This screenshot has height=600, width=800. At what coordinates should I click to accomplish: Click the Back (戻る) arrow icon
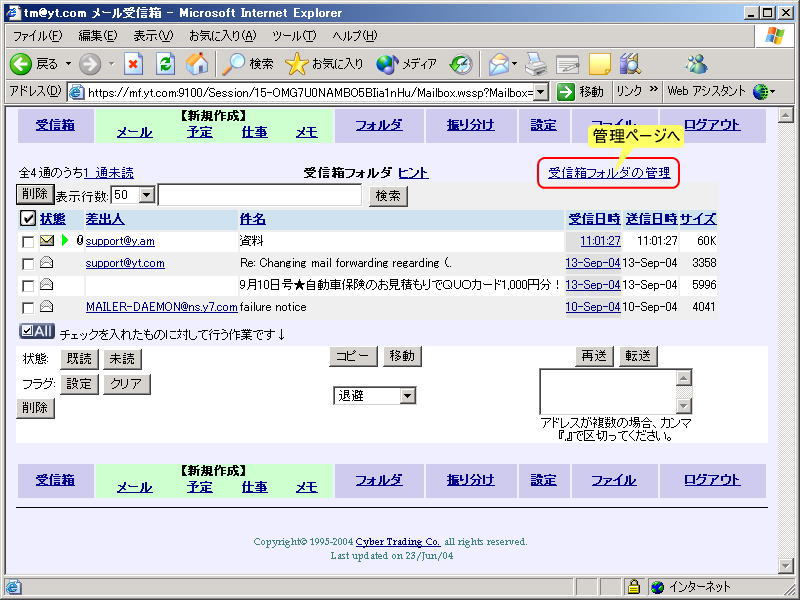click(x=21, y=64)
